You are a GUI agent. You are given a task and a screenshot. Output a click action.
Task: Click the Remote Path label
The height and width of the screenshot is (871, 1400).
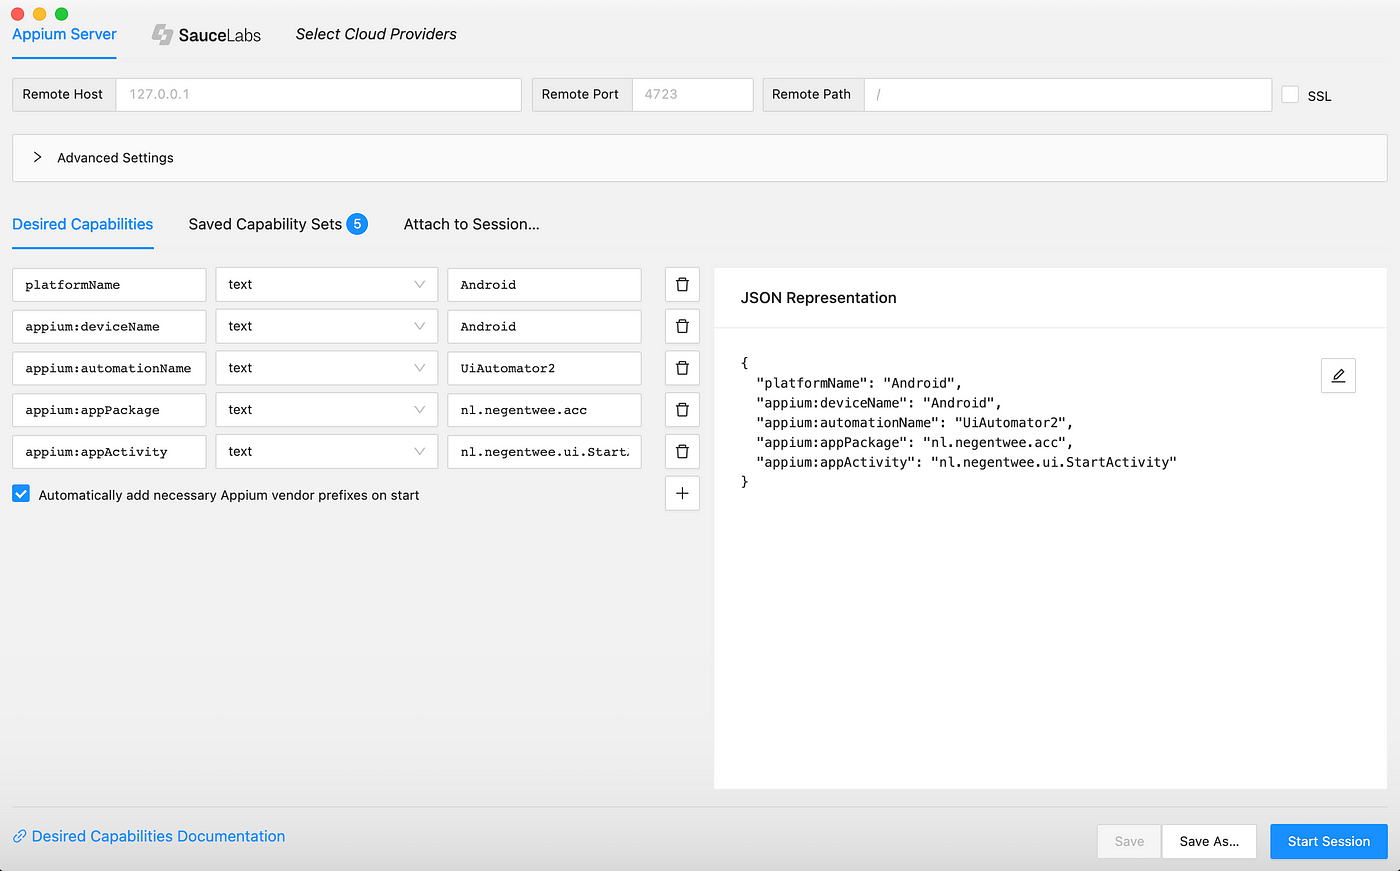point(811,94)
